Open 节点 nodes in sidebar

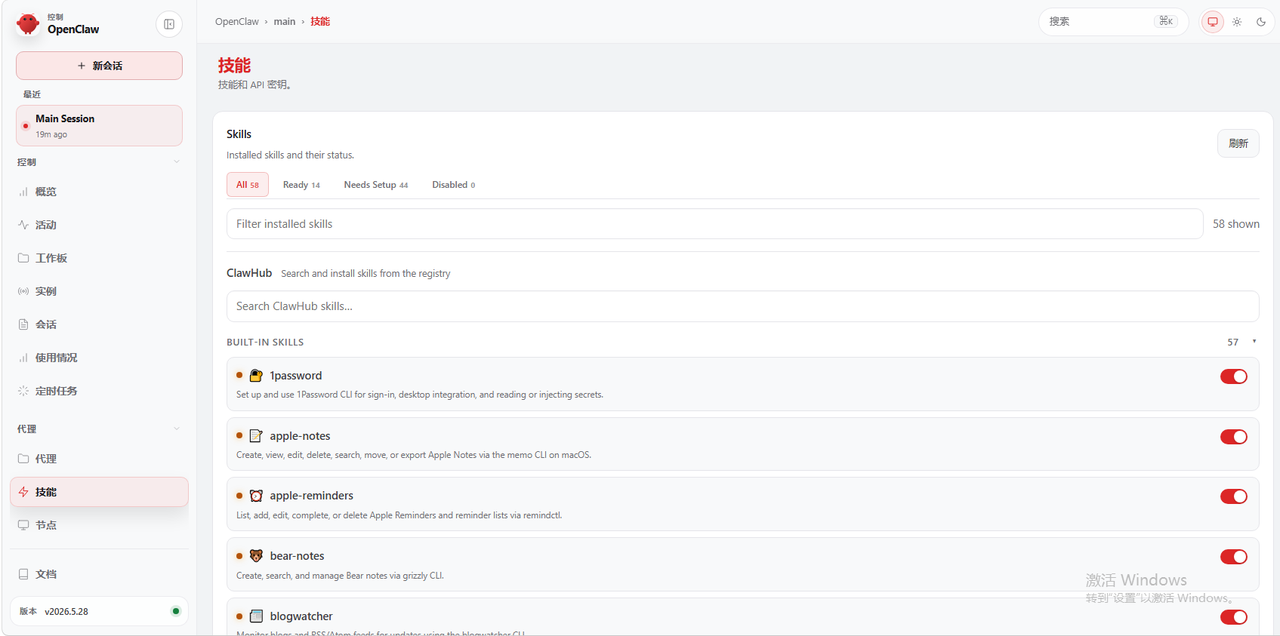[x=99, y=525]
